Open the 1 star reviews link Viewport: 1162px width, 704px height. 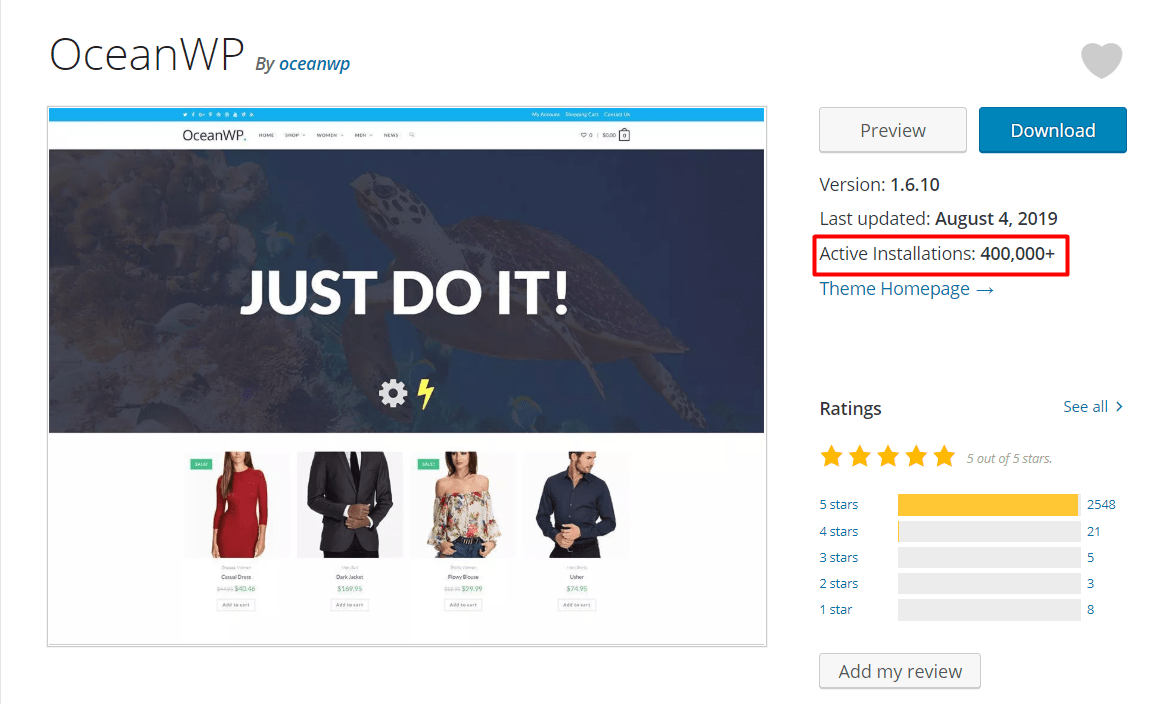click(836, 609)
